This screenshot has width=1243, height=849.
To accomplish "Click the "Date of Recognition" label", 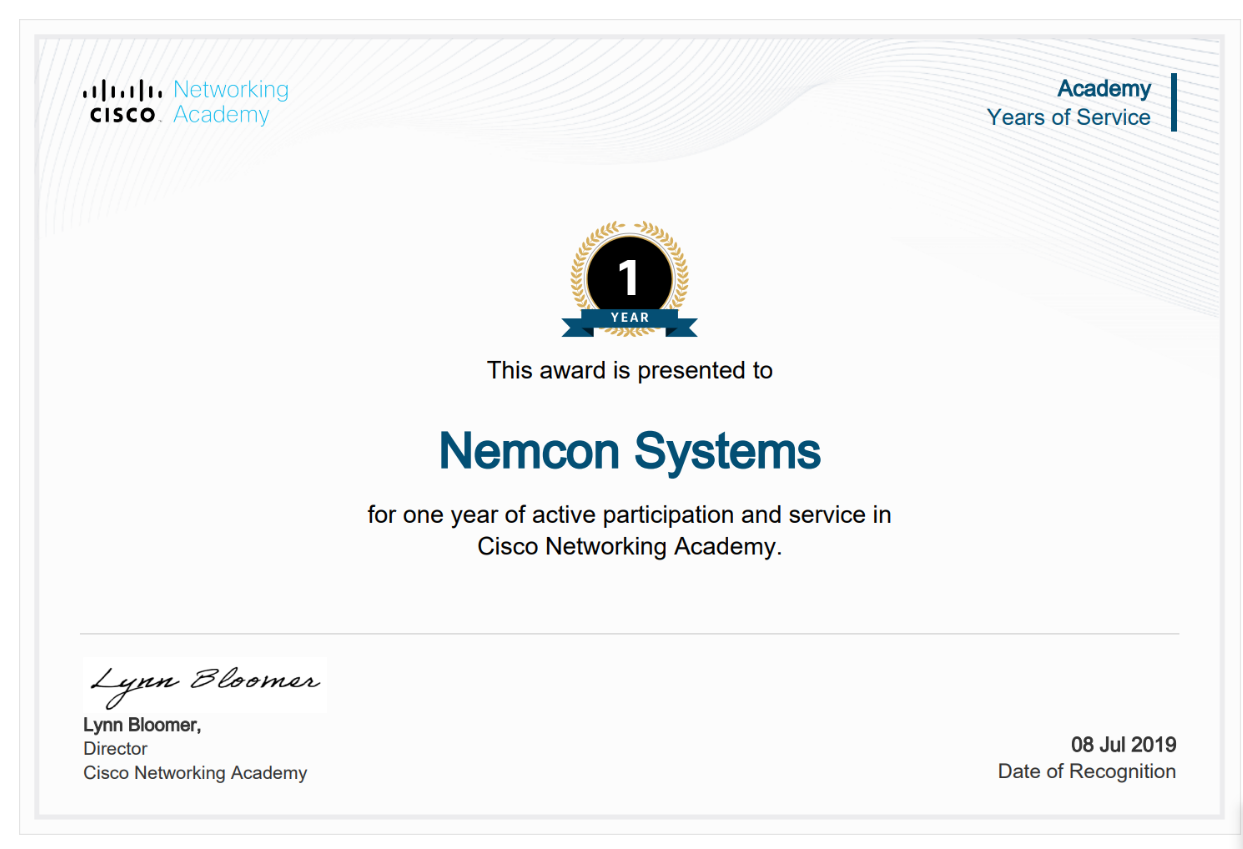I will pyautogui.click(x=1087, y=771).
